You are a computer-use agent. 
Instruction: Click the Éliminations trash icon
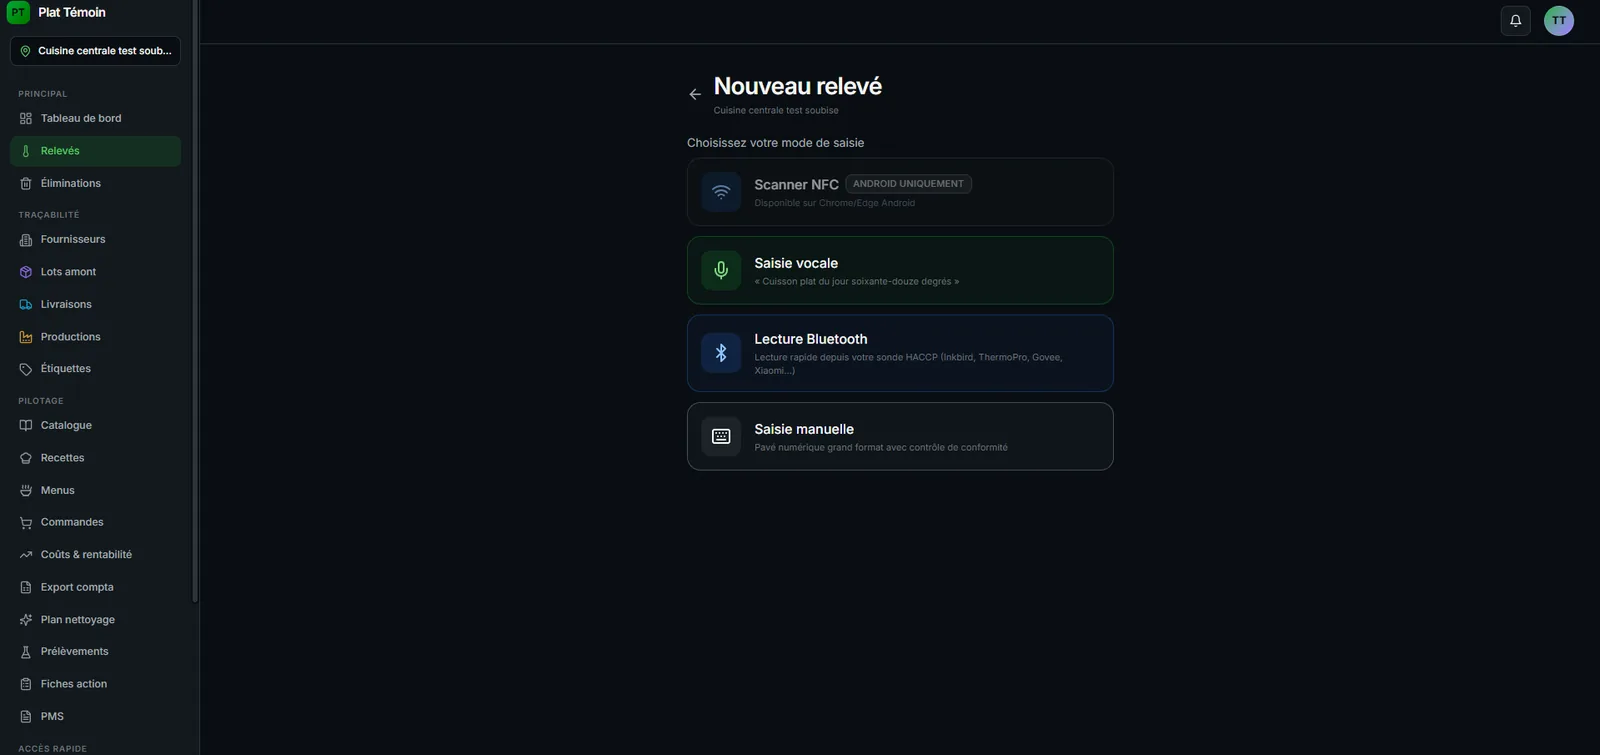[26, 184]
